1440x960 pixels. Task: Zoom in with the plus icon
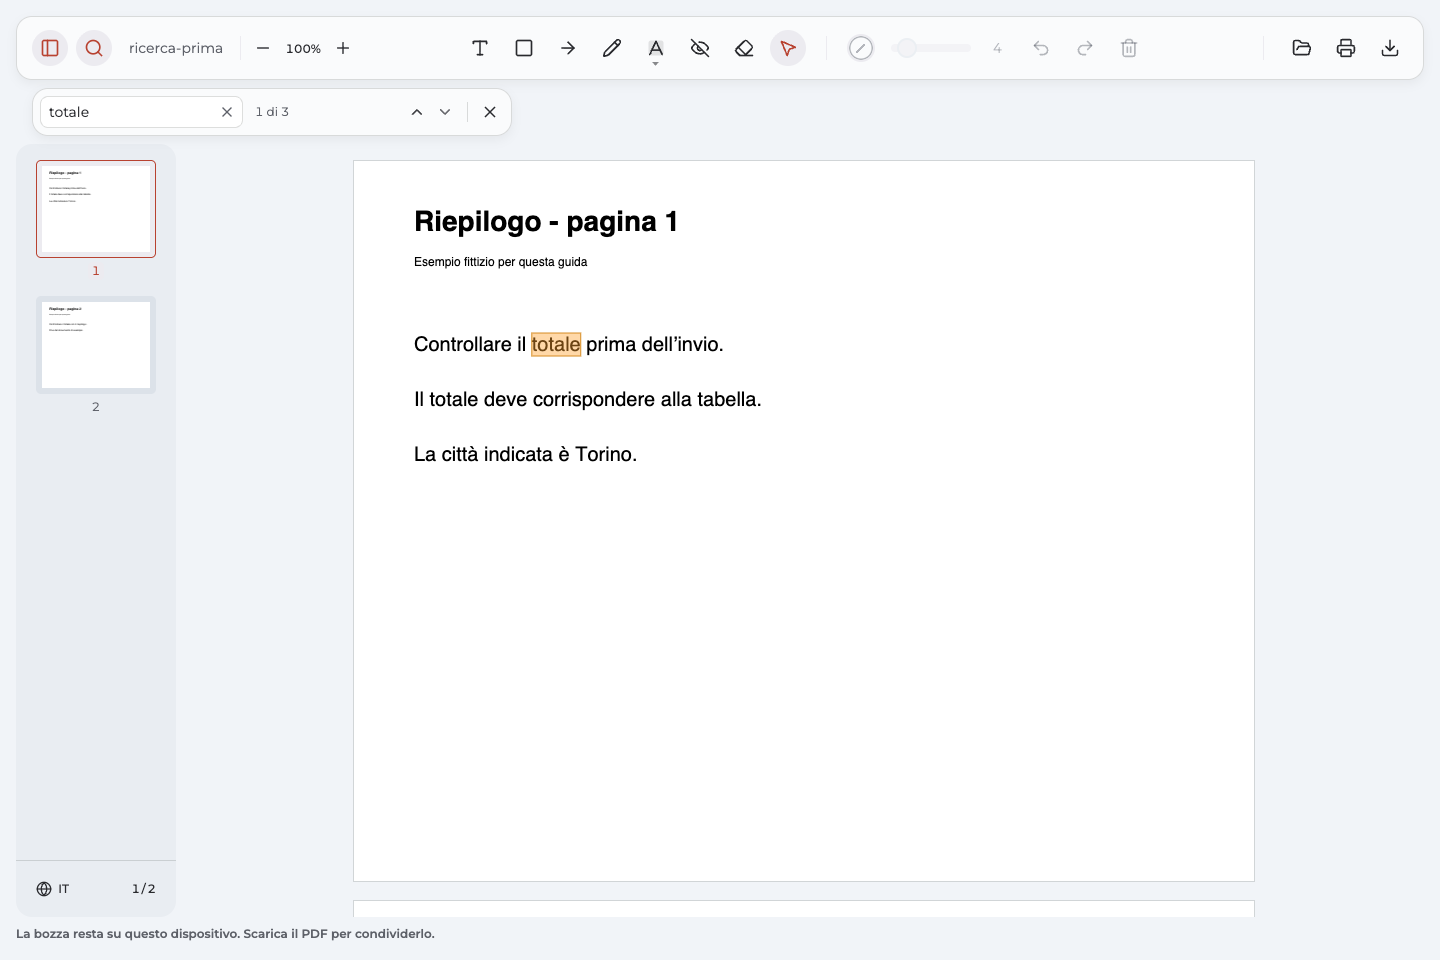pyautogui.click(x=343, y=48)
